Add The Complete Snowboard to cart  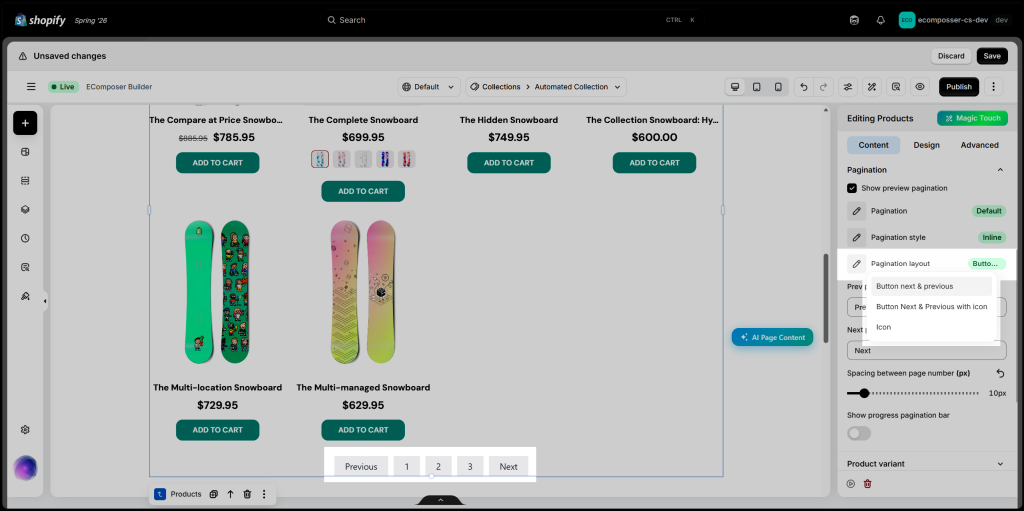pyautogui.click(x=363, y=191)
